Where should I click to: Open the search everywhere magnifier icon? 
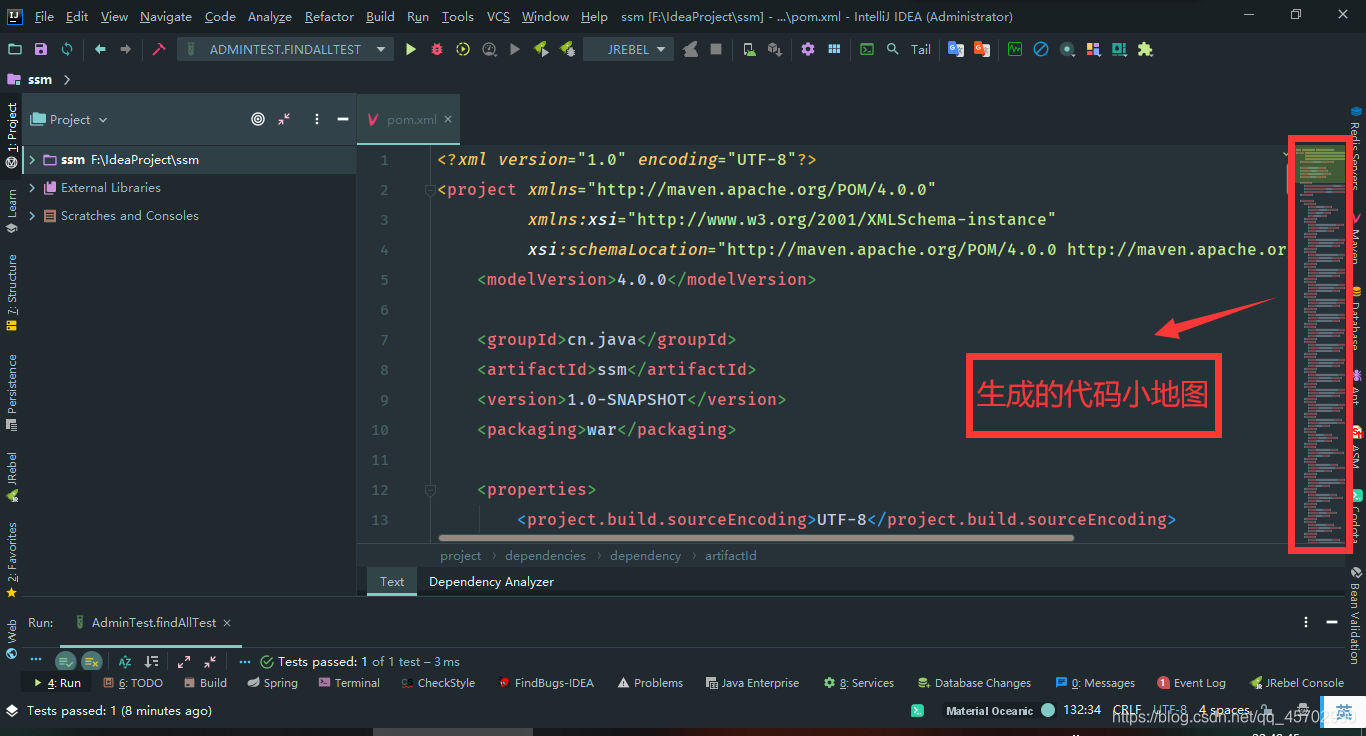(x=893, y=49)
